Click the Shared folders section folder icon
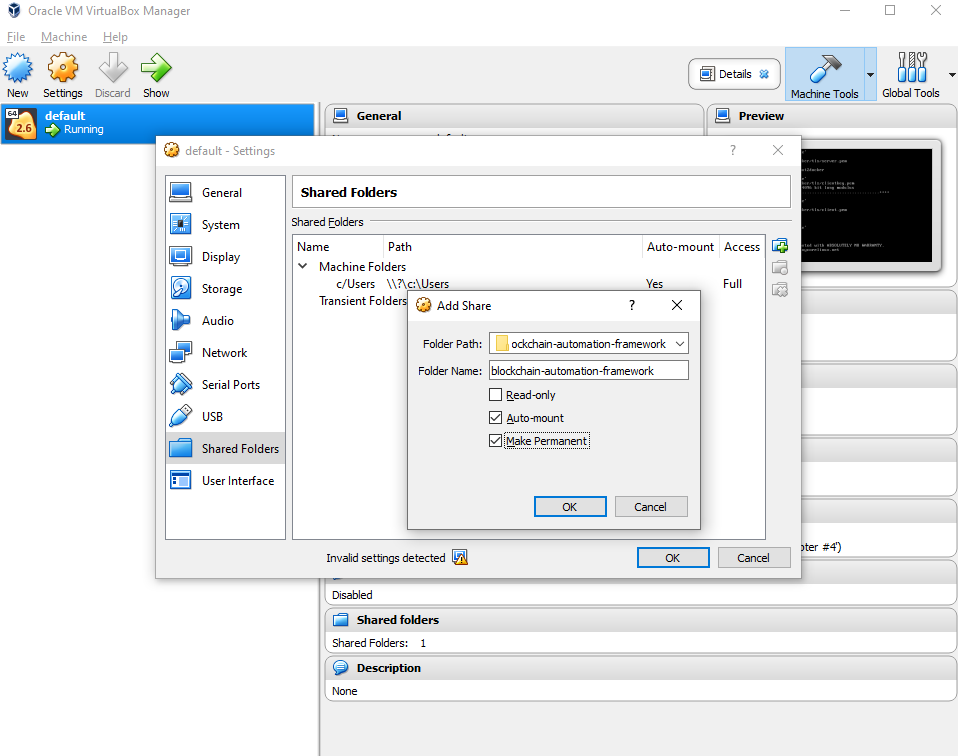This screenshot has height=756, width=958. tap(340, 620)
